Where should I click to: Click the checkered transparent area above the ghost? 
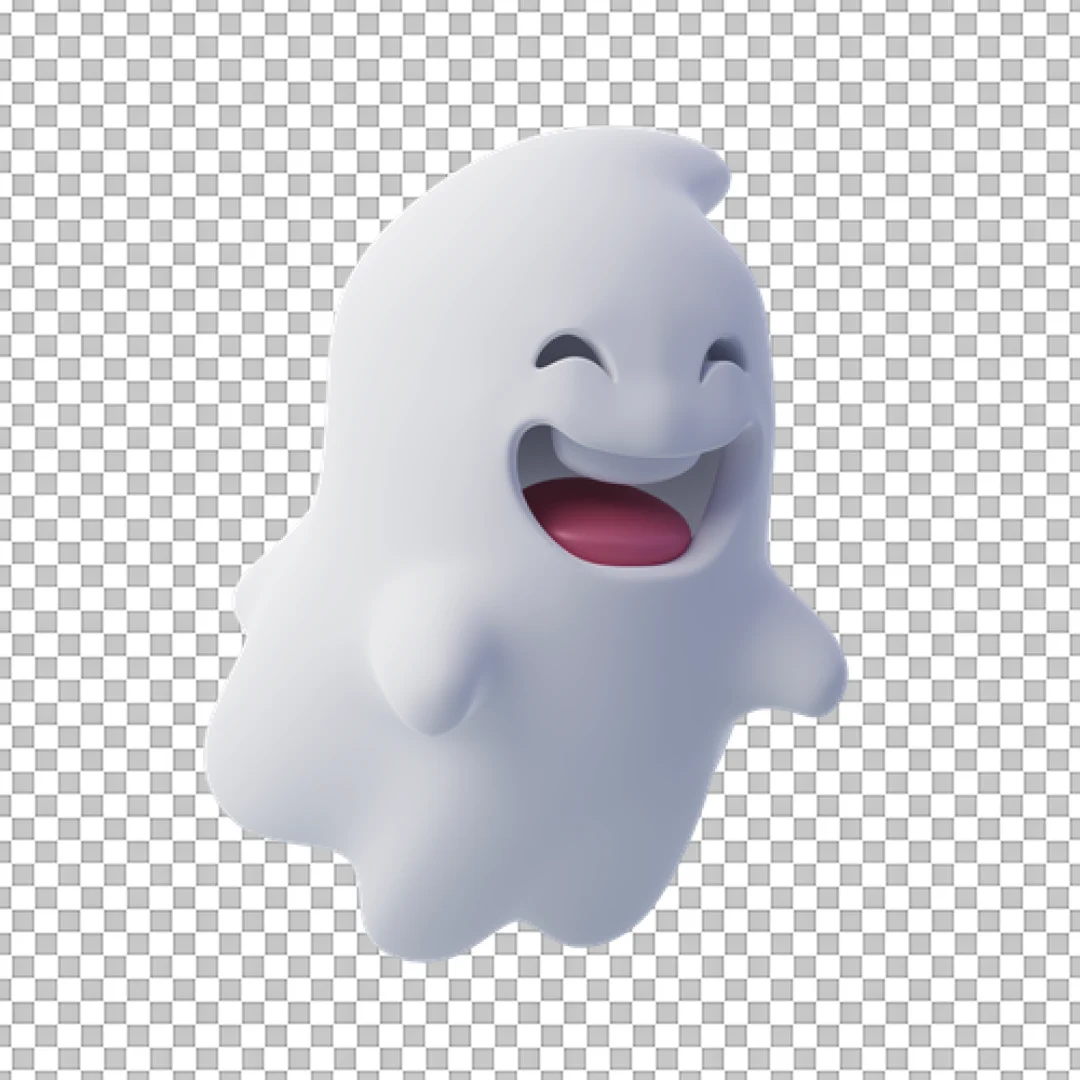pyautogui.click(x=540, y=60)
